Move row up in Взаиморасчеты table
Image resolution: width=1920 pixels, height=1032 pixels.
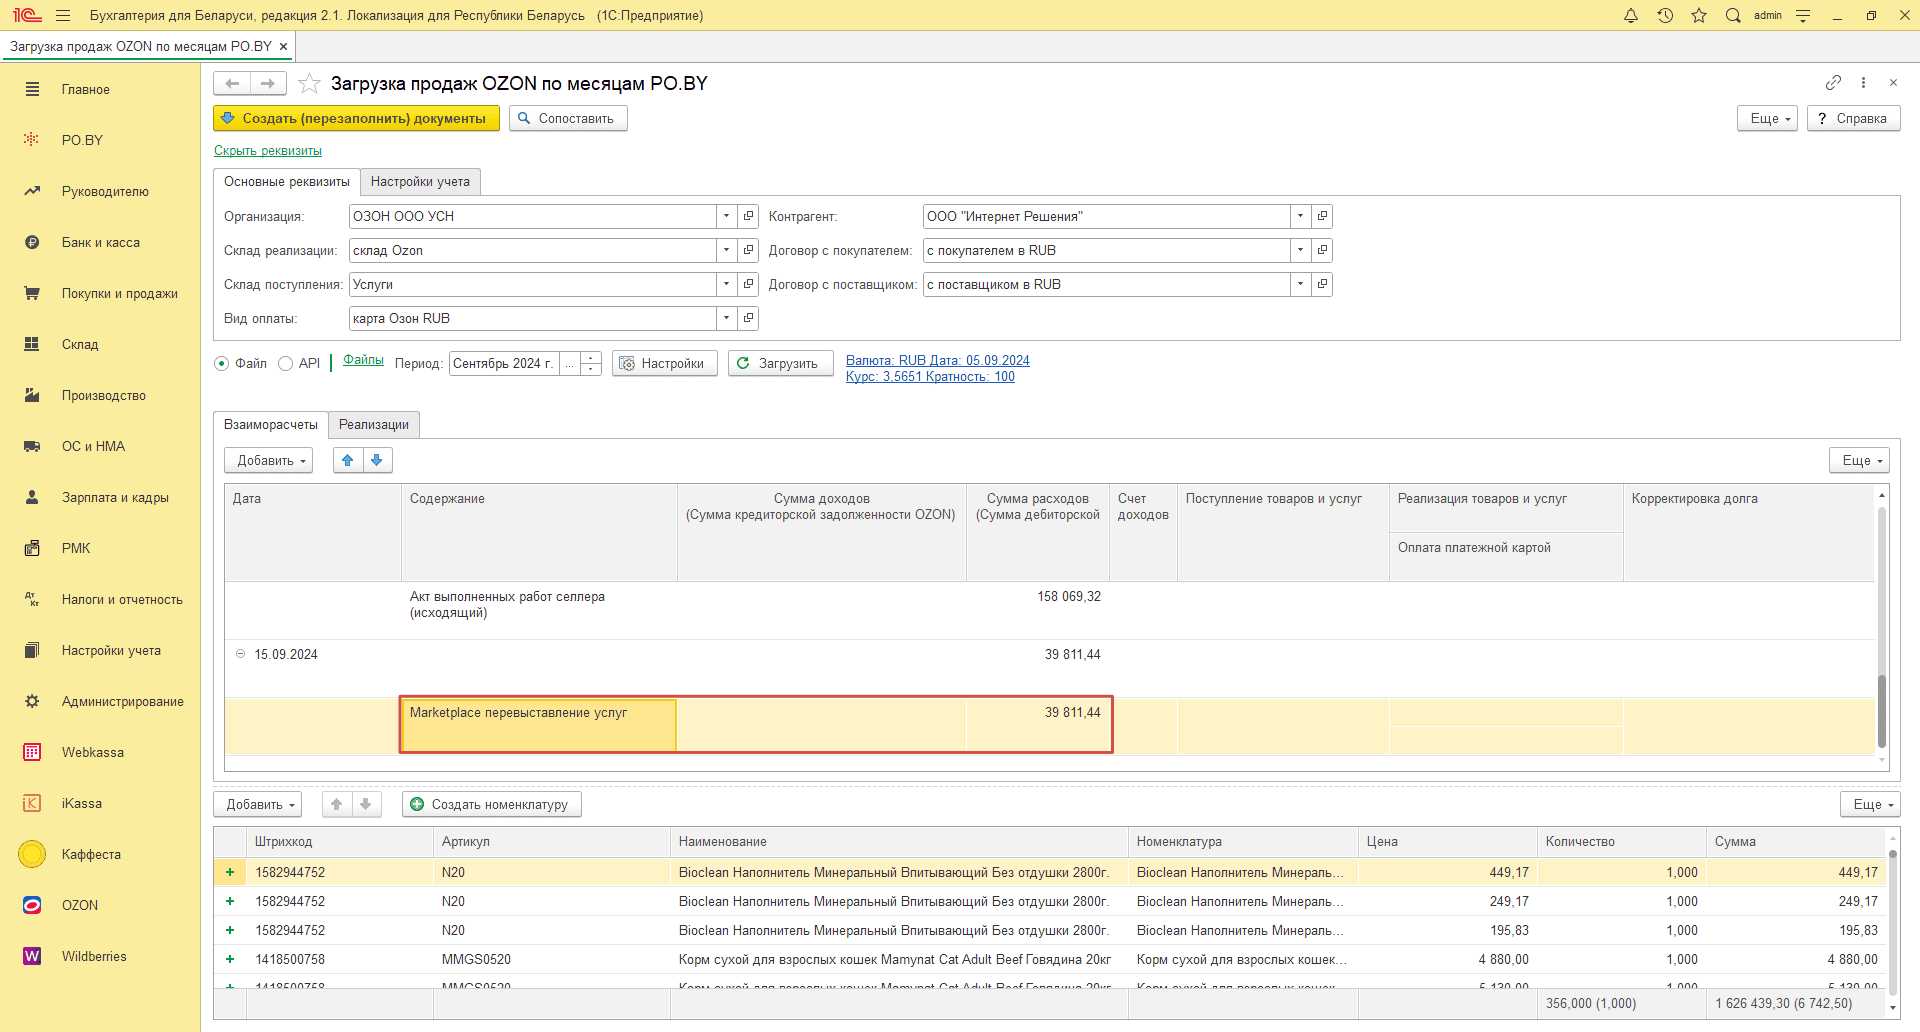click(347, 460)
